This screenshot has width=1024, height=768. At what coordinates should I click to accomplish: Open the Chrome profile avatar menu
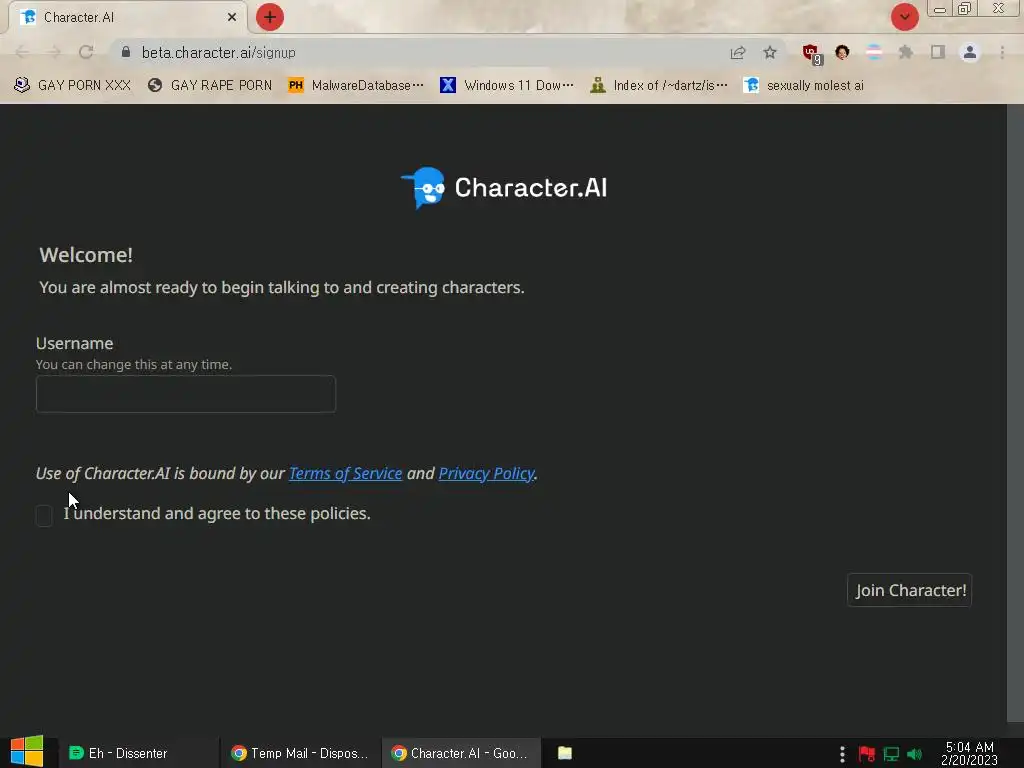(970, 52)
